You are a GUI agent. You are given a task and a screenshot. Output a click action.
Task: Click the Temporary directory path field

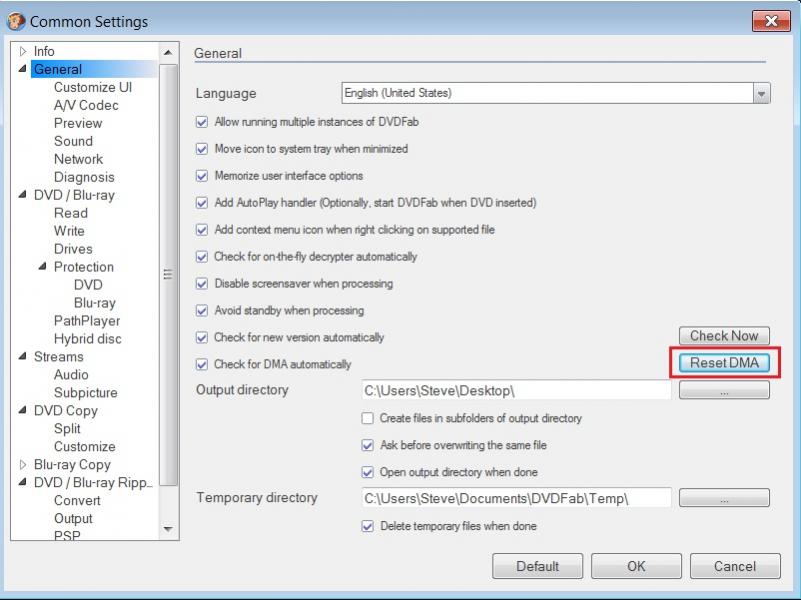point(516,498)
